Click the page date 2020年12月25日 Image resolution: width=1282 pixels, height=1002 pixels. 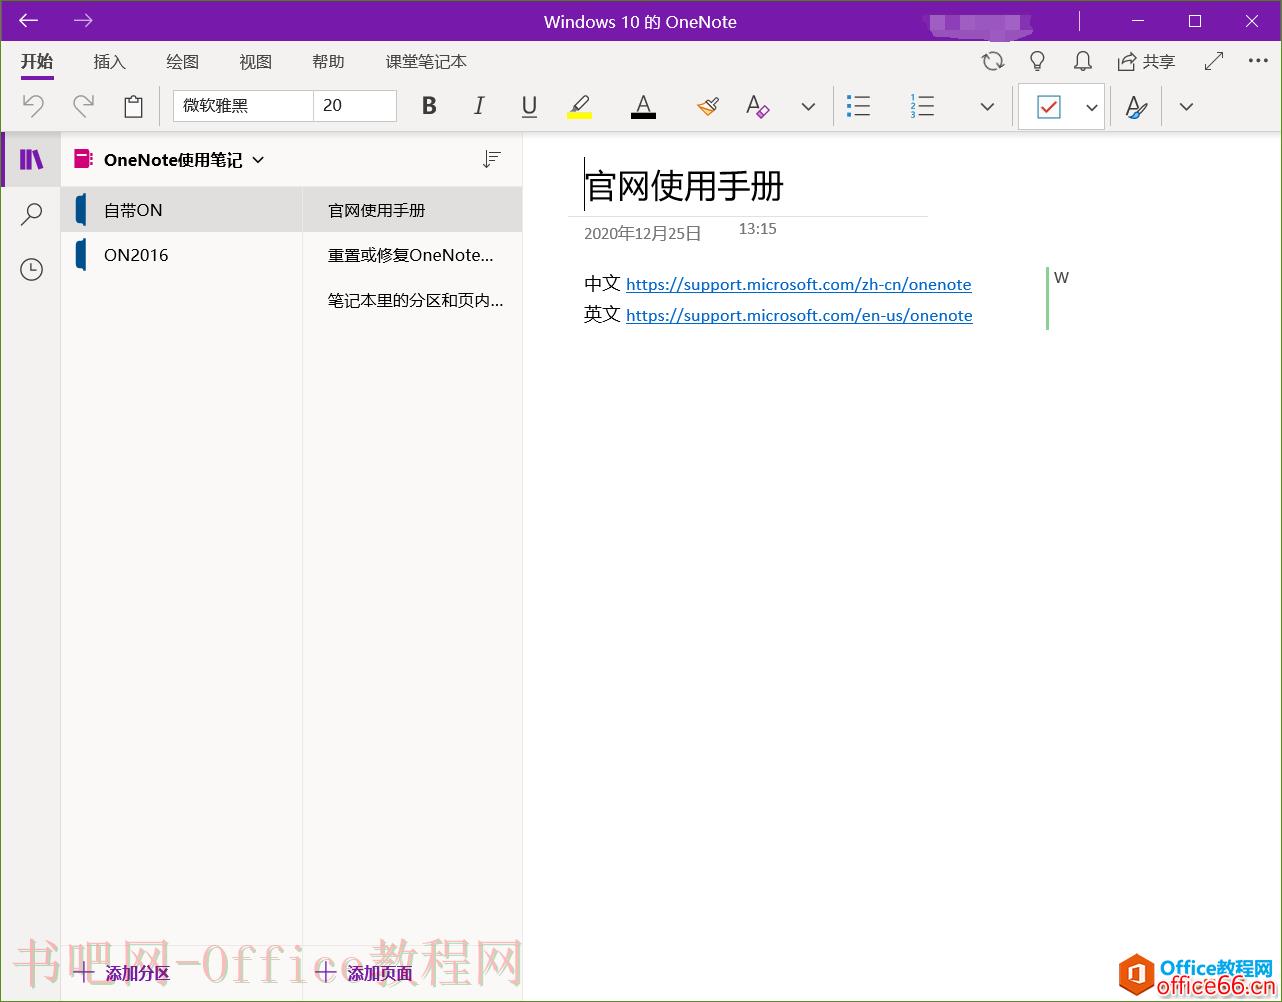pyautogui.click(x=643, y=233)
